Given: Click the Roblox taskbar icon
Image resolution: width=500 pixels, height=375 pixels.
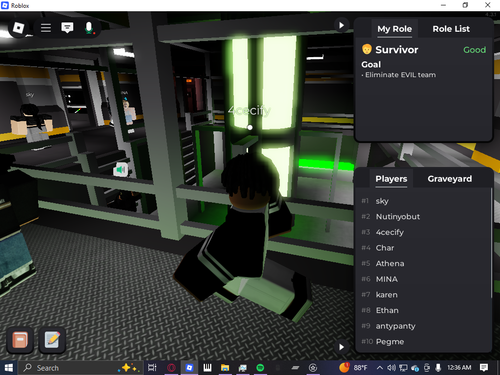Looking at the screenshot, I should 189,368.
